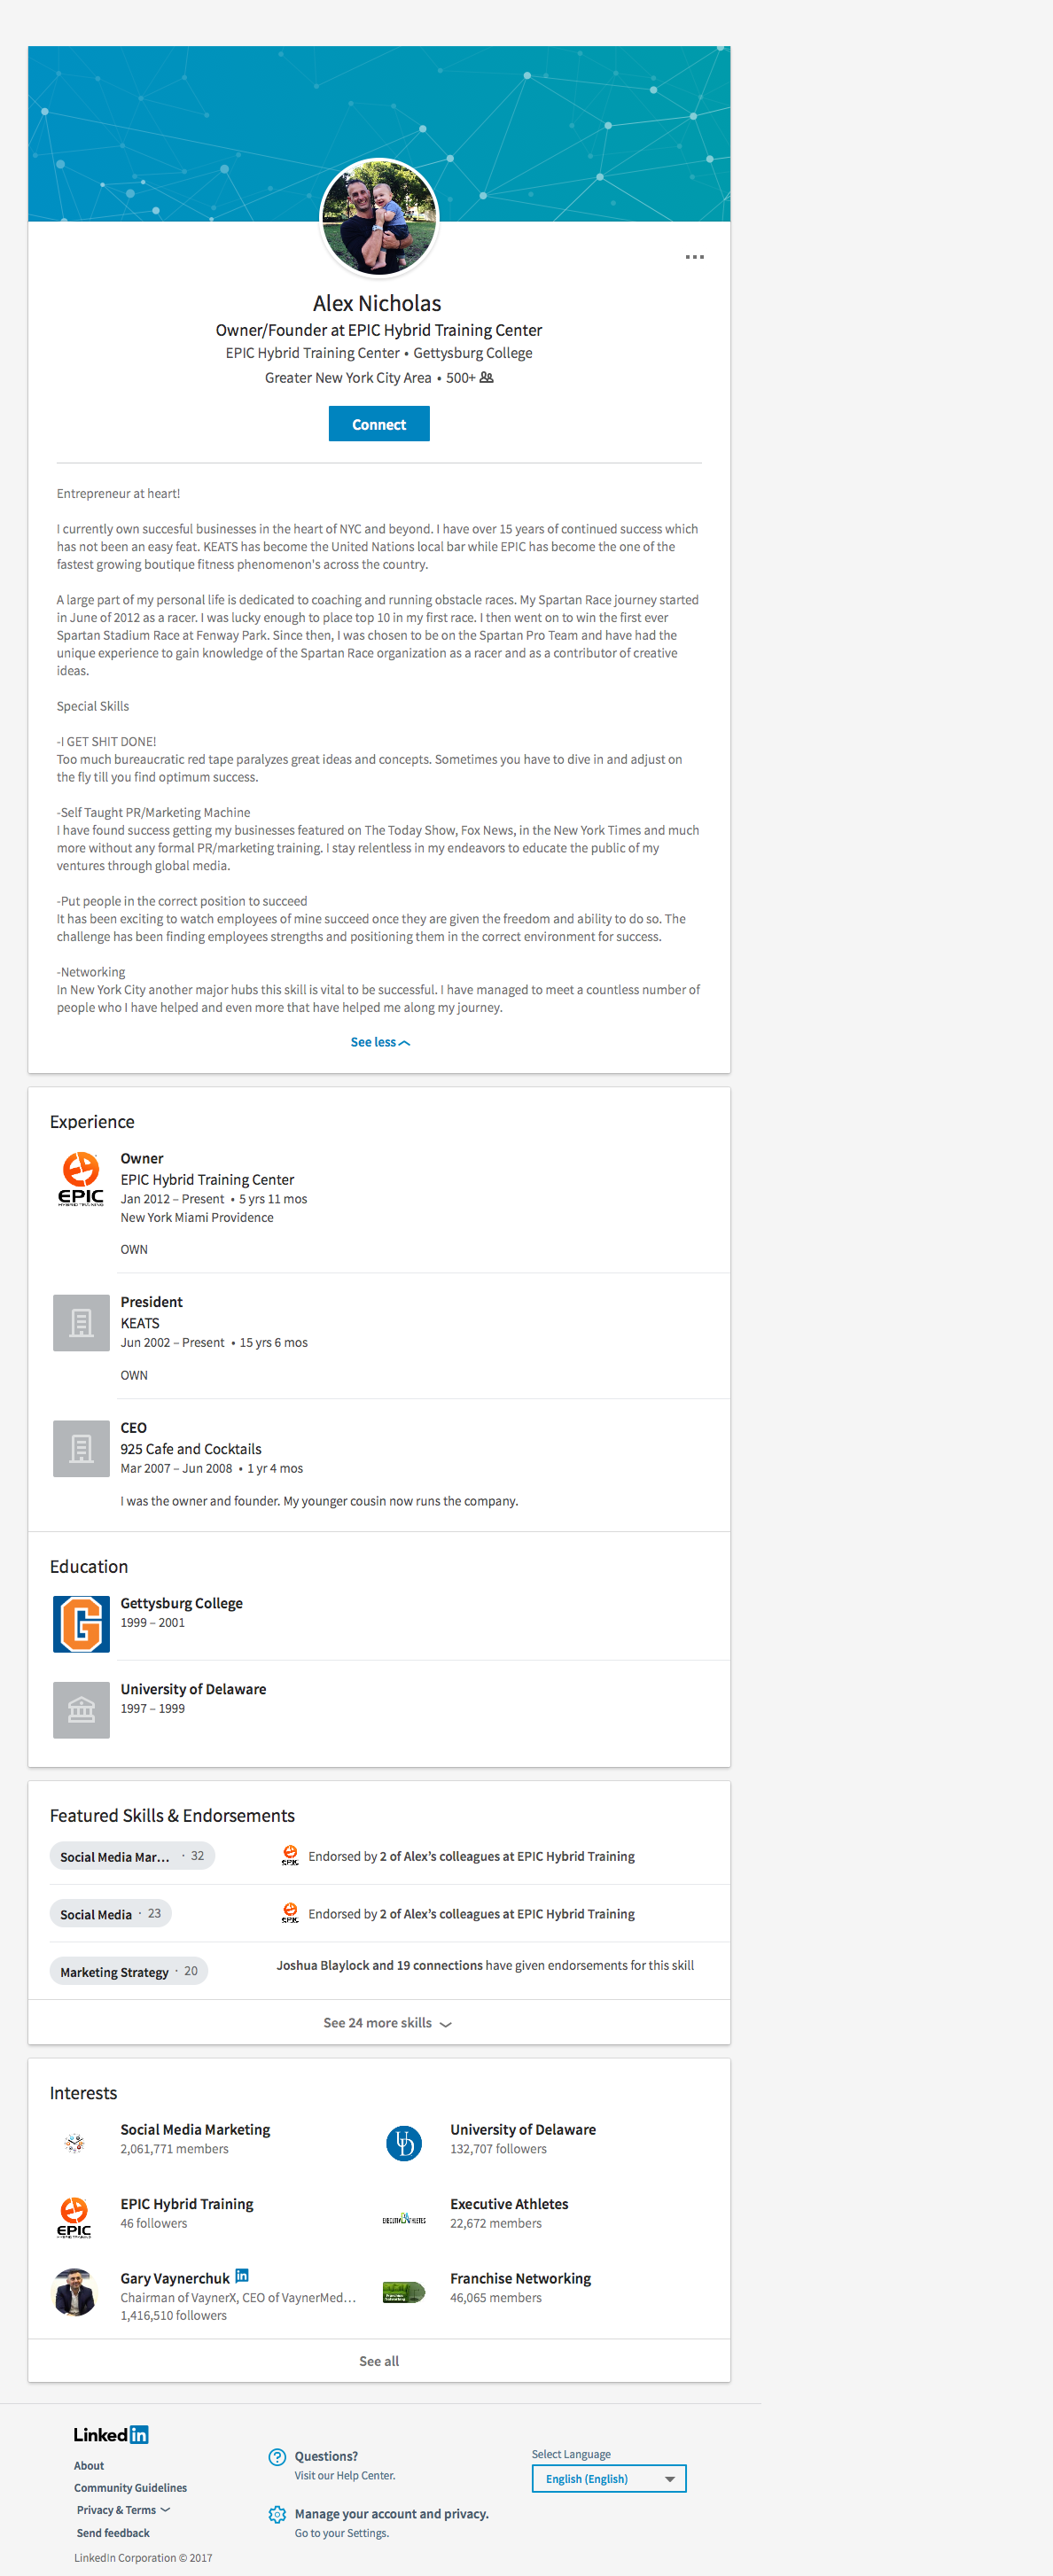This screenshot has height=2576, width=1053.
Task: Click Alex Nicholas's profile photo
Action: click(x=379, y=217)
